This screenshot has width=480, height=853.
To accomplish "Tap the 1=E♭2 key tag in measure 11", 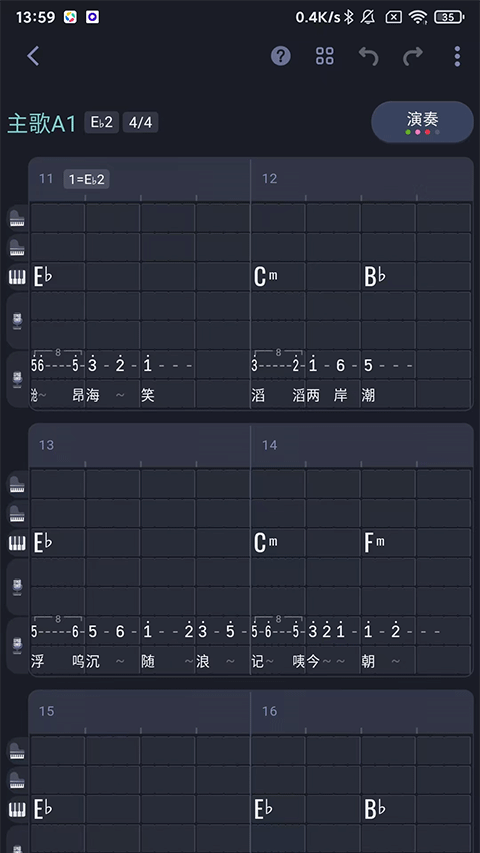I will [87, 179].
